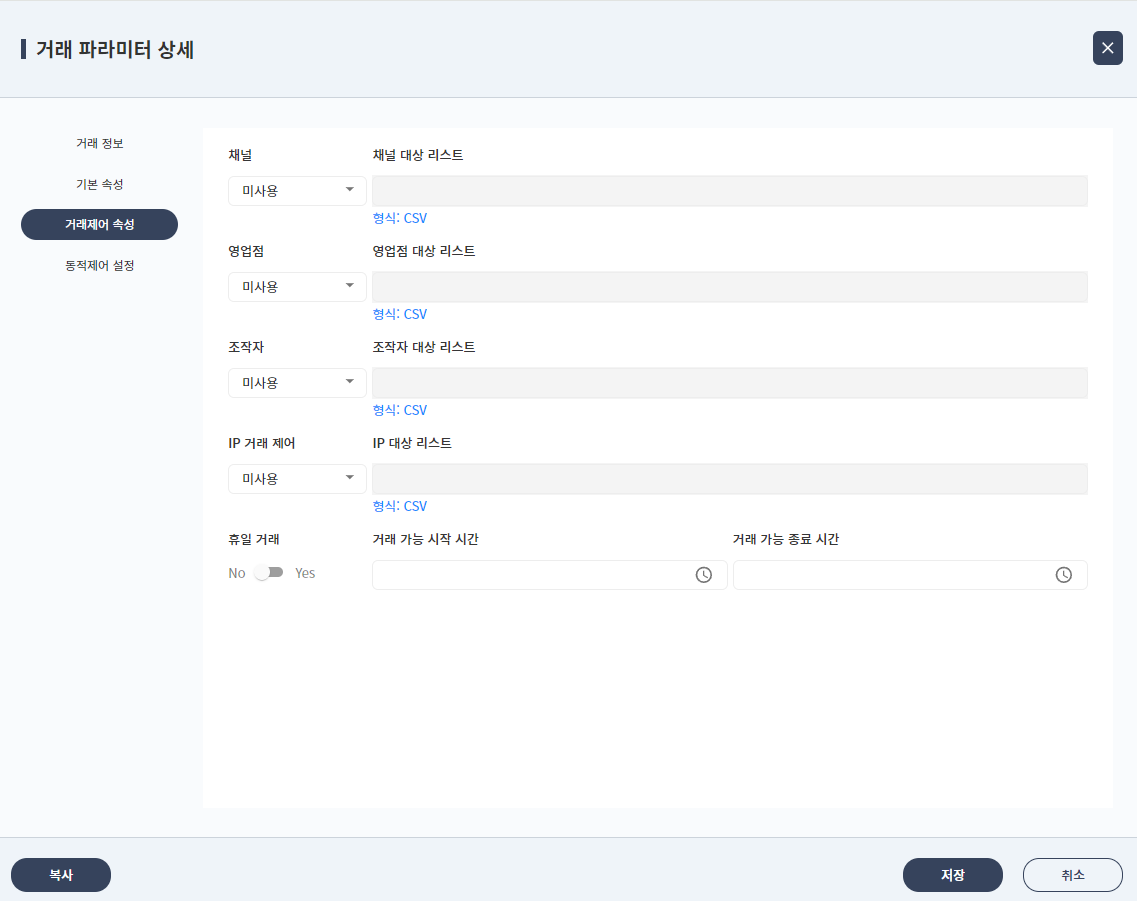Image resolution: width=1137 pixels, height=901 pixels.
Task: Select the 거래제어 속성 tab
Action: [x=99, y=224]
